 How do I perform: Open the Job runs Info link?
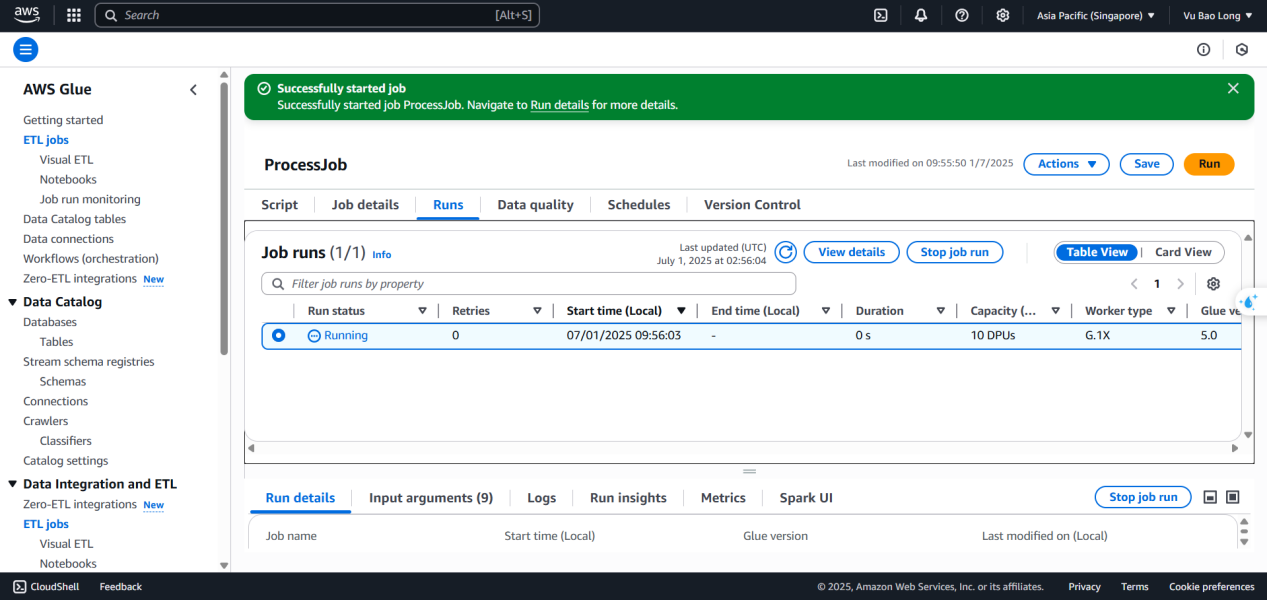pyautogui.click(x=382, y=255)
